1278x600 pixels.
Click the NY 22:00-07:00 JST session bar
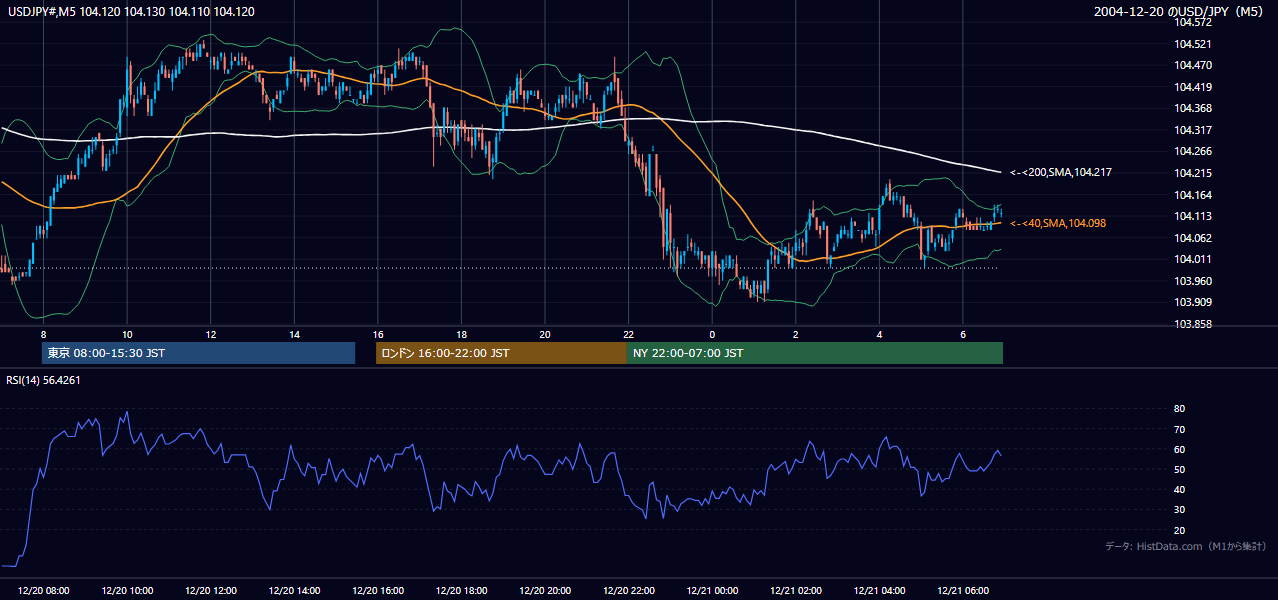tap(815, 353)
